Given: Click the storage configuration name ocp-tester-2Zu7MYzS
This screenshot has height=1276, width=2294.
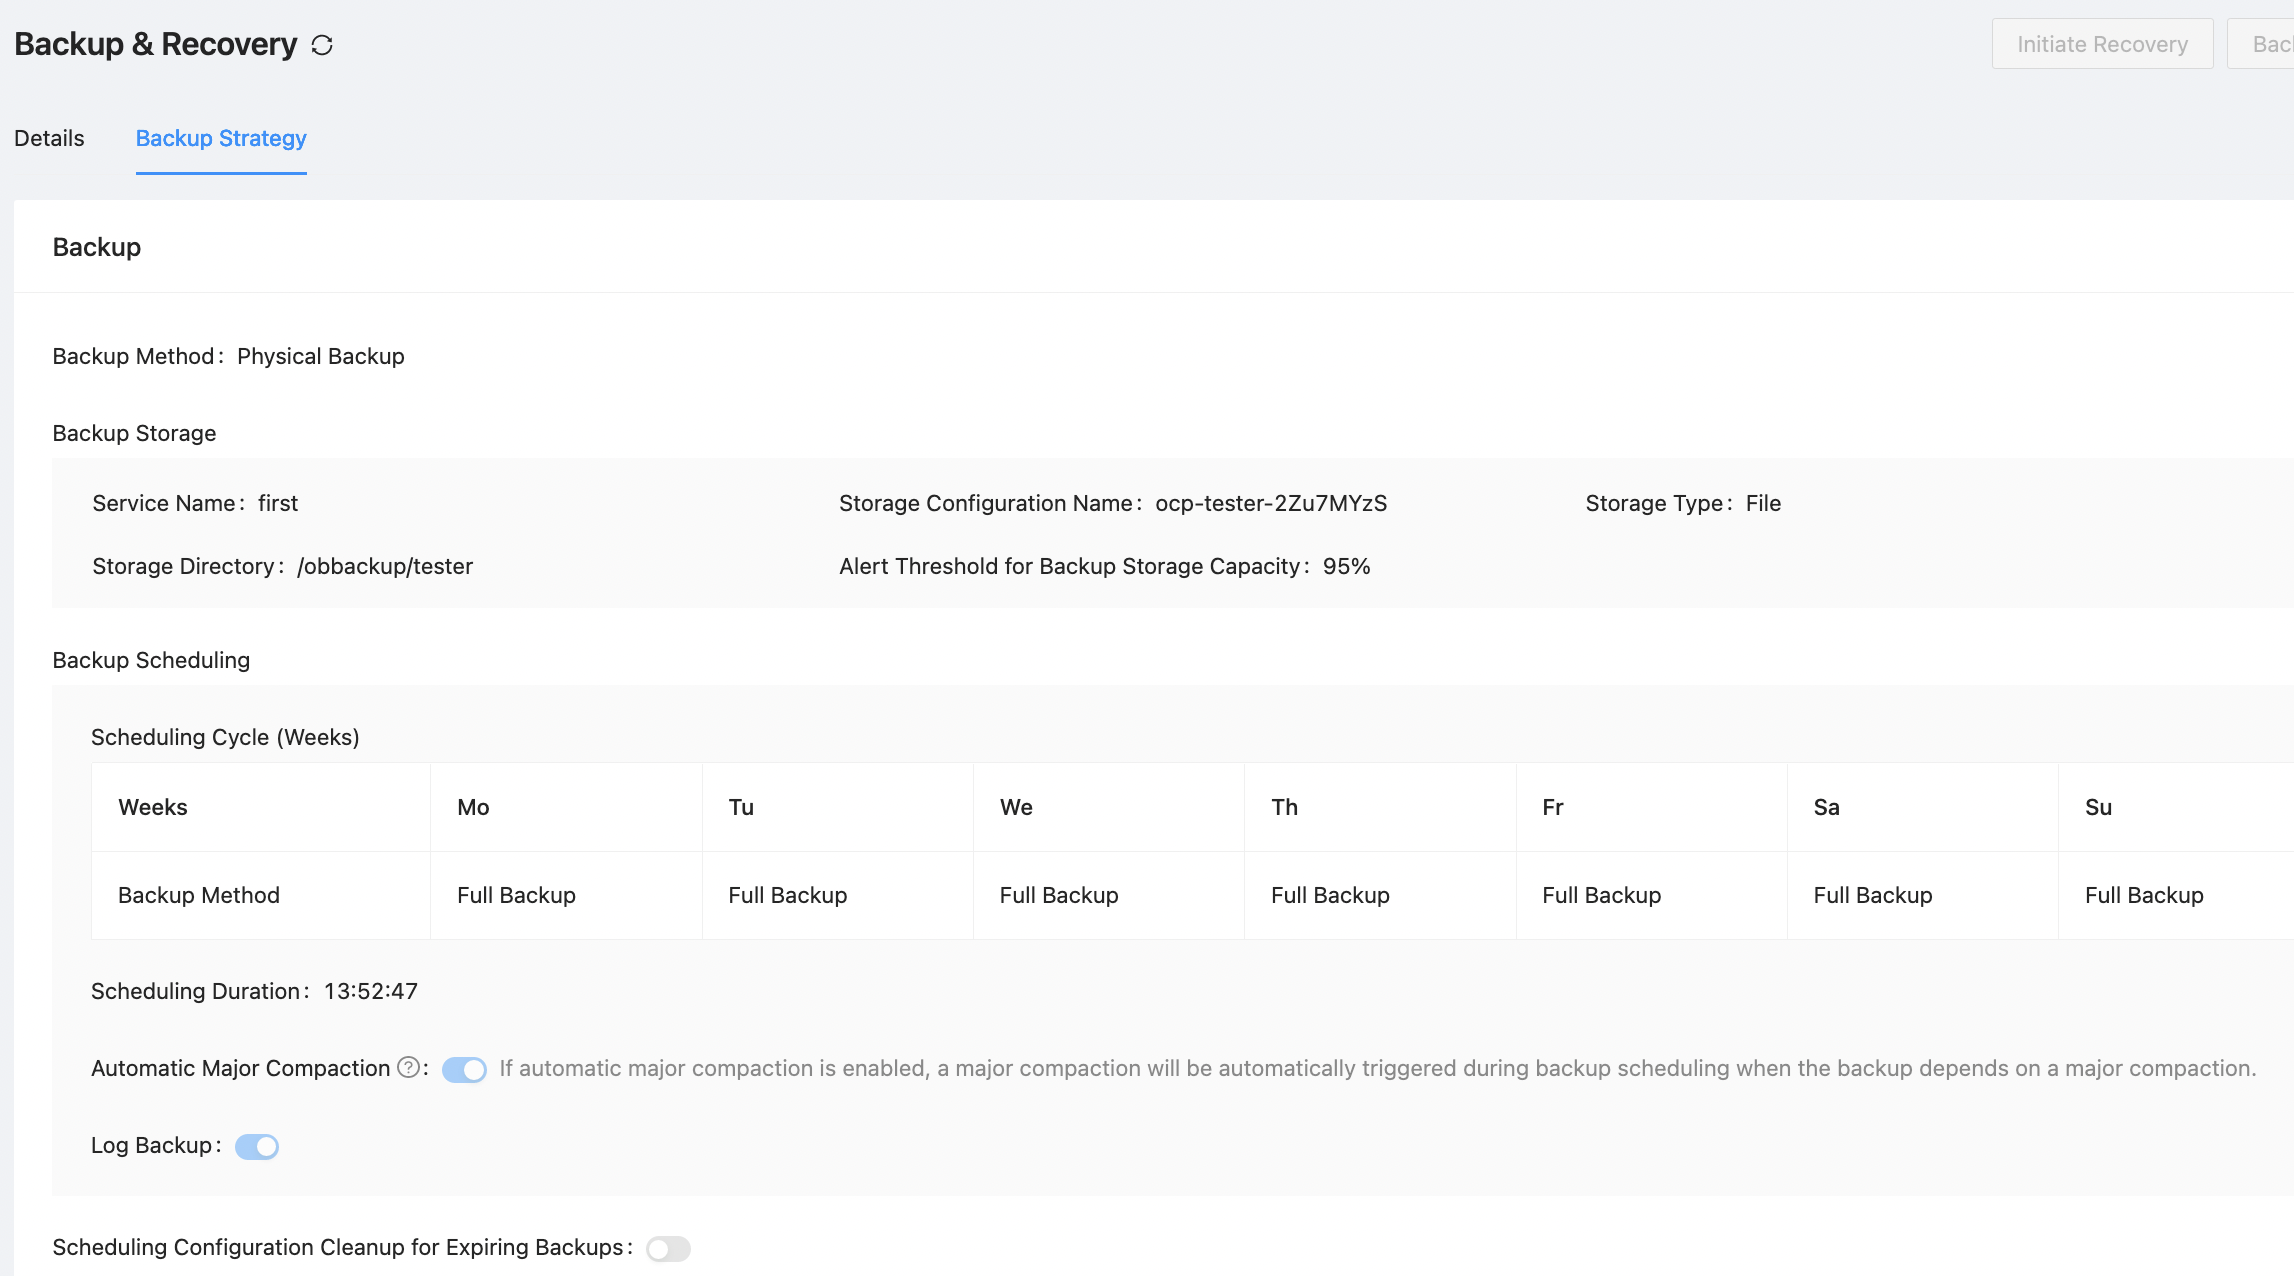Looking at the screenshot, I should [x=1270, y=503].
